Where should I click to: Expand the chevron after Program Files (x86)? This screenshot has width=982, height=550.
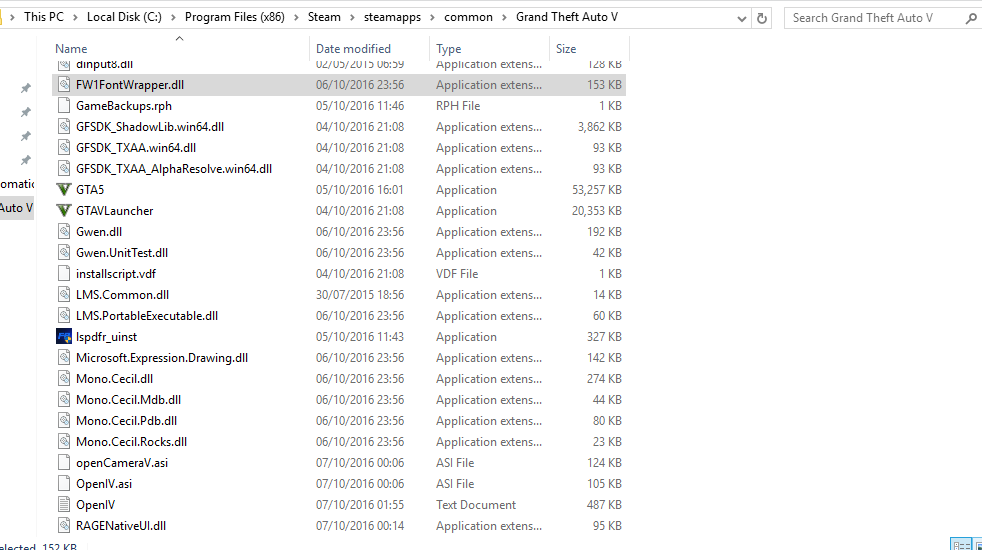(x=296, y=18)
